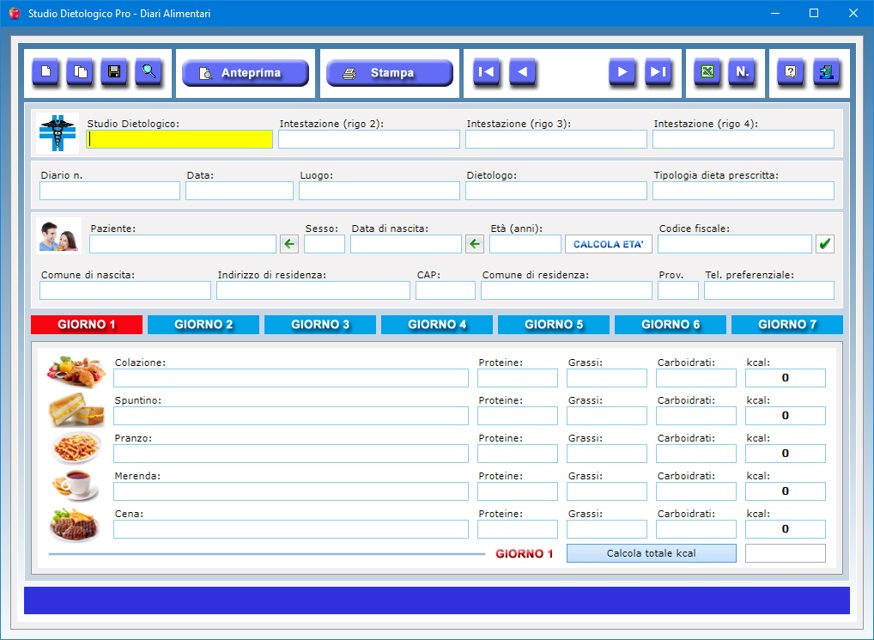Focus the Sesso field
The image size is (874, 640).
324,244
